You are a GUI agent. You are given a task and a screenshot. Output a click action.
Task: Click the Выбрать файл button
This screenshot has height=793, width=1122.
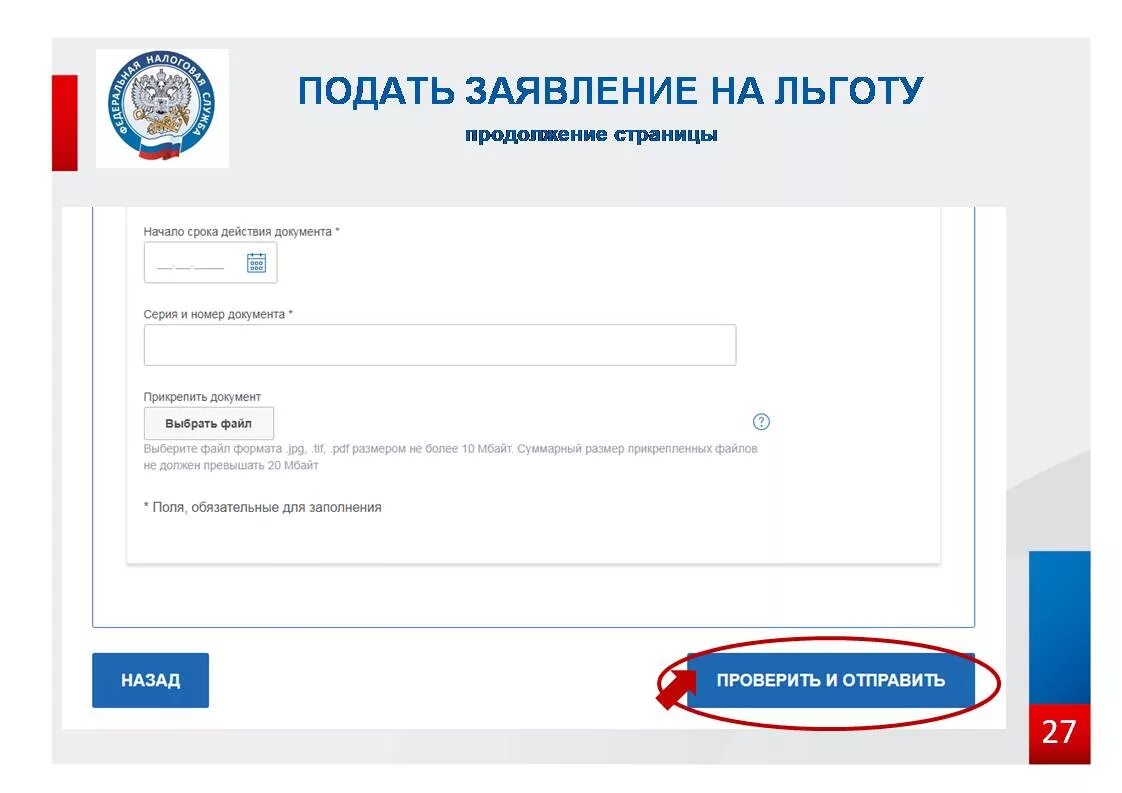(208, 424)
